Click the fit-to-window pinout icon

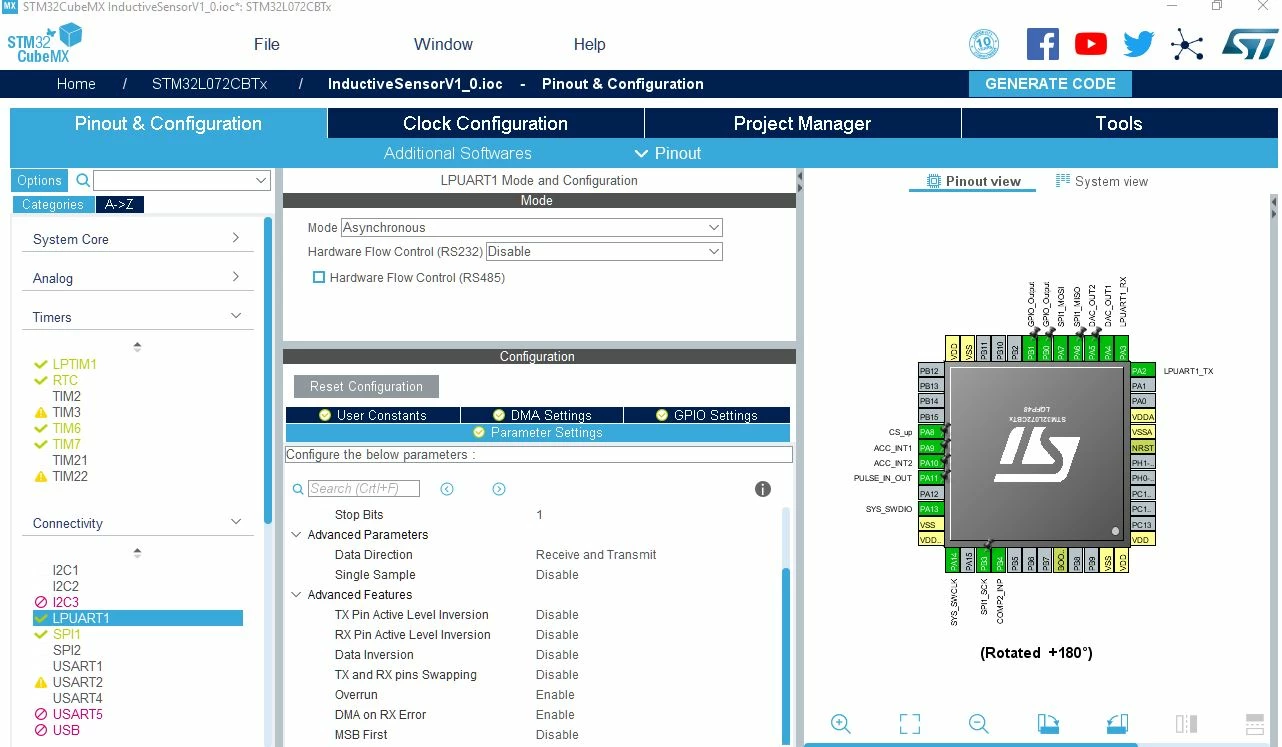pos(909,724)
